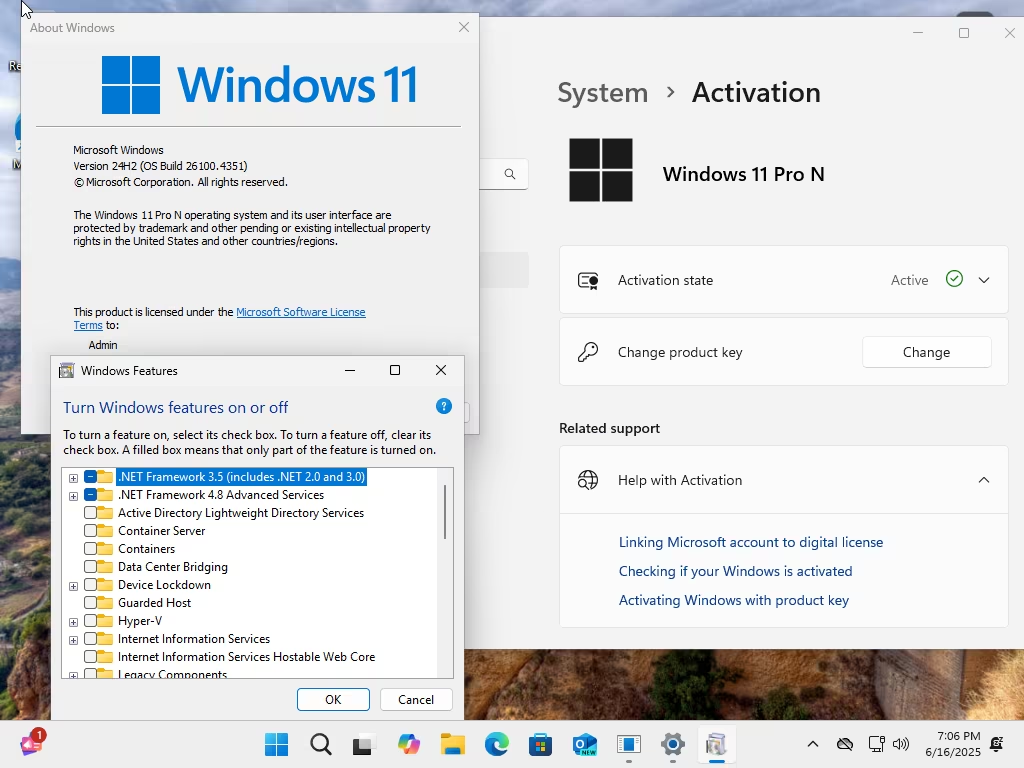Check the Containers feature box
This screenshot has height=768, width=1024.
pos(90,549)
